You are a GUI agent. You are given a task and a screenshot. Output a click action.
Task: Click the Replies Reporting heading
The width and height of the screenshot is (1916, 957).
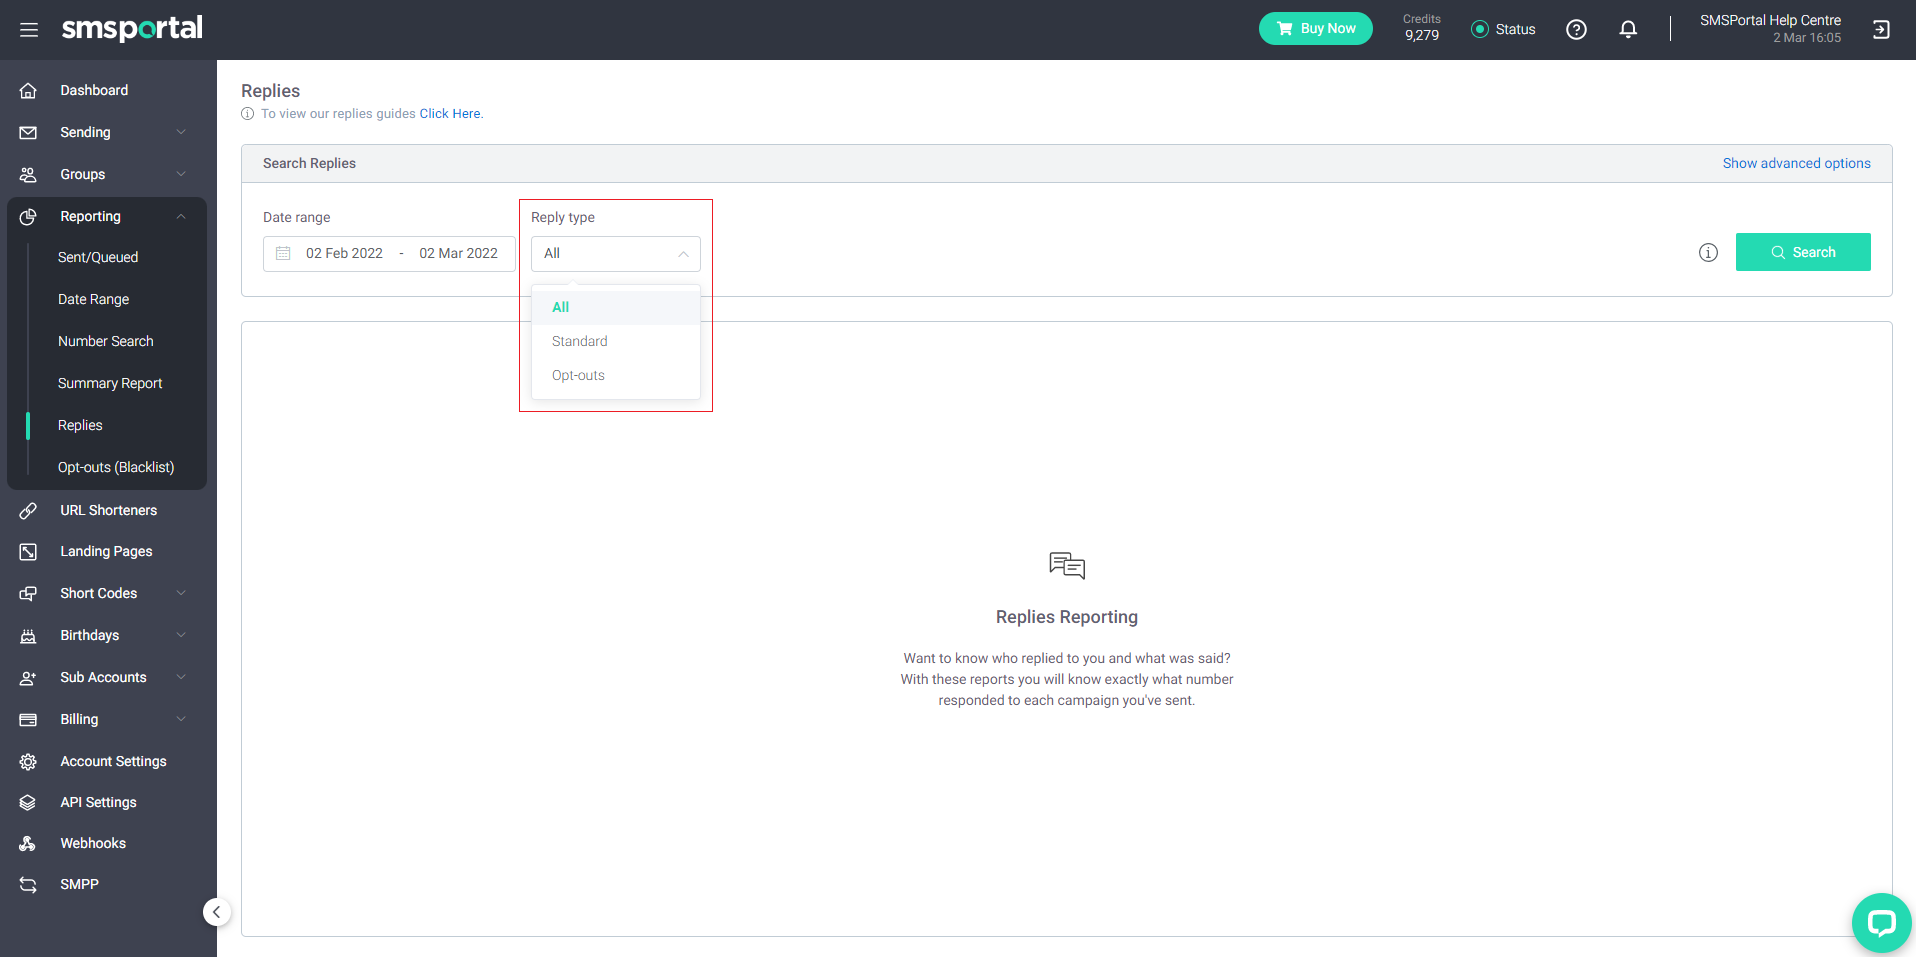[x=1067, y=617]
